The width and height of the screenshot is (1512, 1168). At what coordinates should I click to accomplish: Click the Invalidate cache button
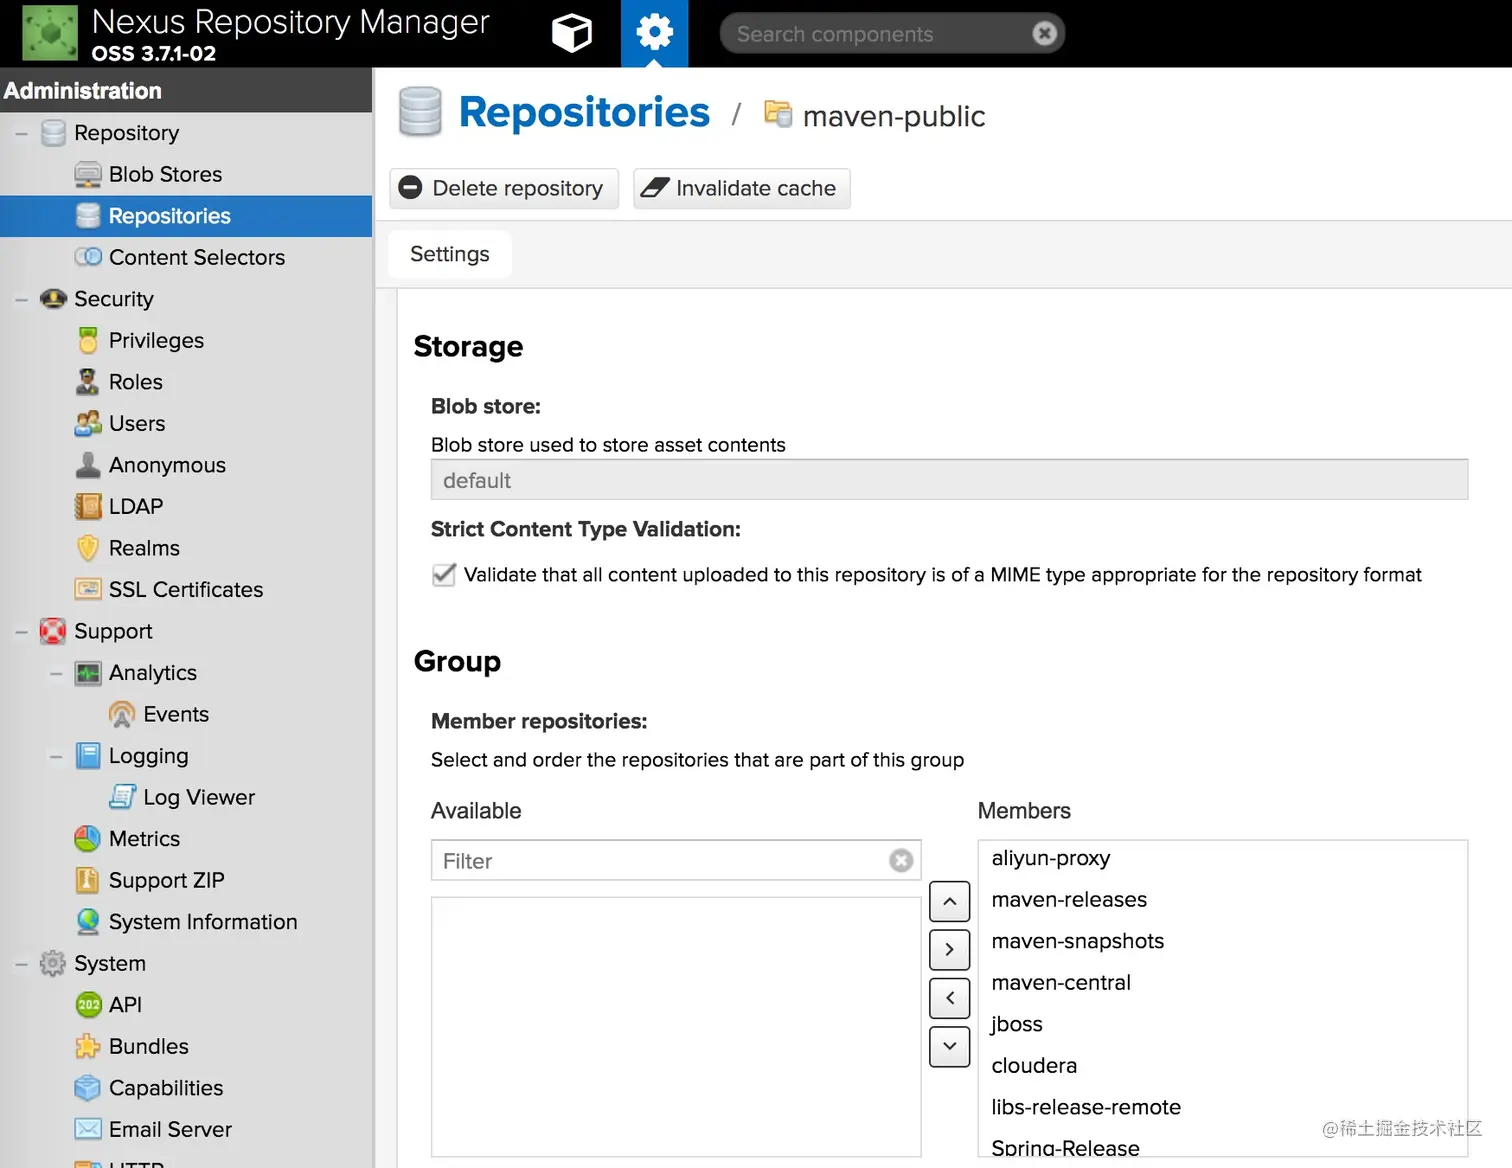[741, 188]
